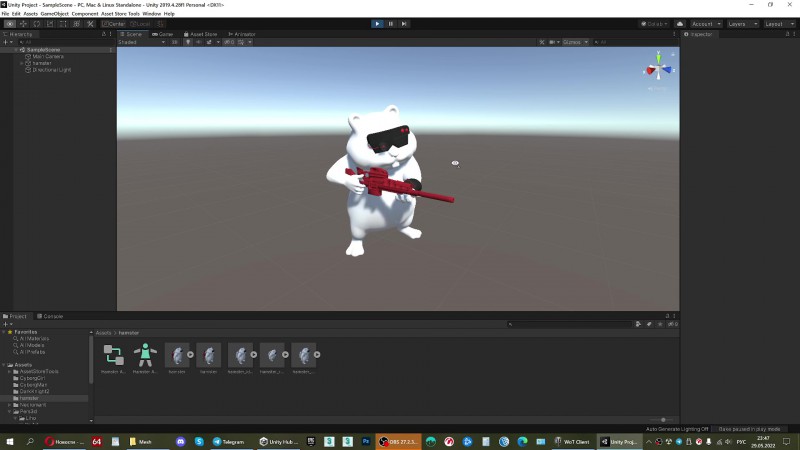The image size is (800, 450).
Task: Expand the first hamster model asset
Action: [x=190, y=355]
